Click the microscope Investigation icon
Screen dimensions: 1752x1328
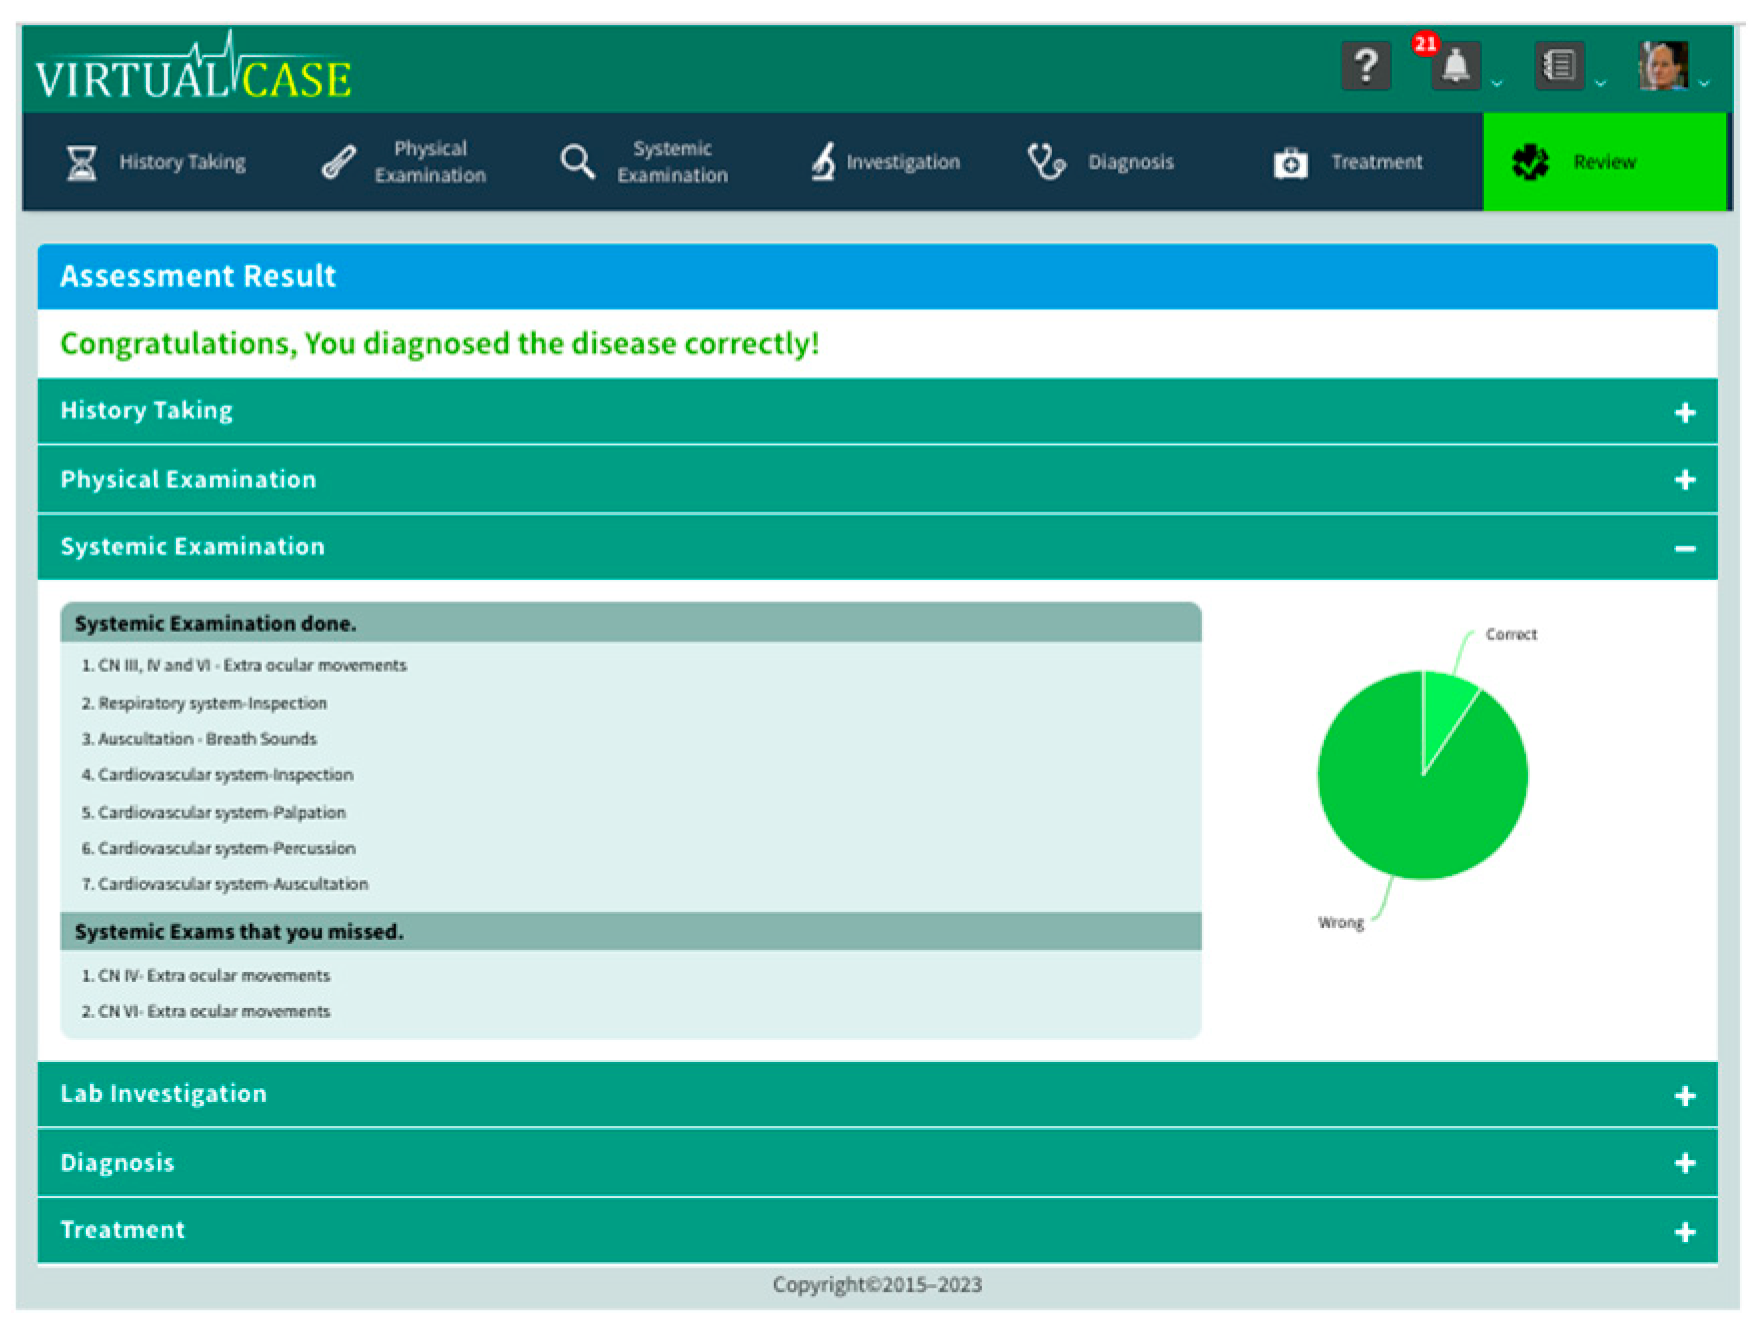pyautogui.click(x=823, y=162)
